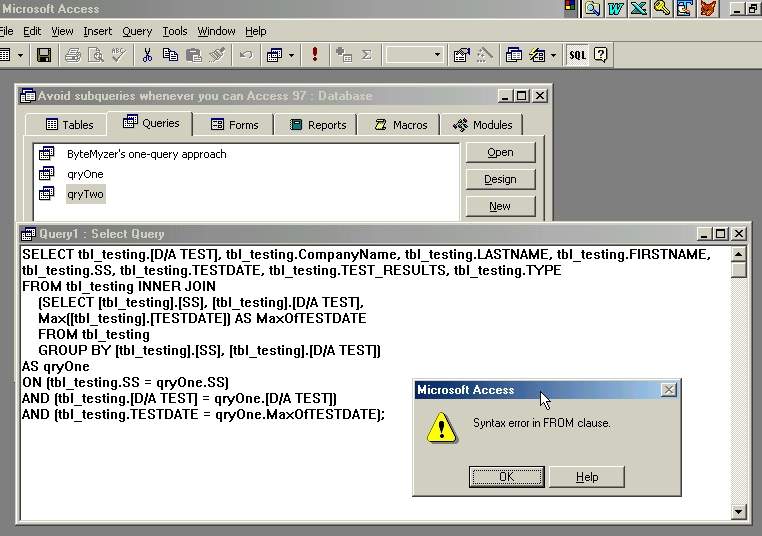This screenshot has height=536, width=762.
Task: Switch to the Macros tab
Action: pos(400,125)
